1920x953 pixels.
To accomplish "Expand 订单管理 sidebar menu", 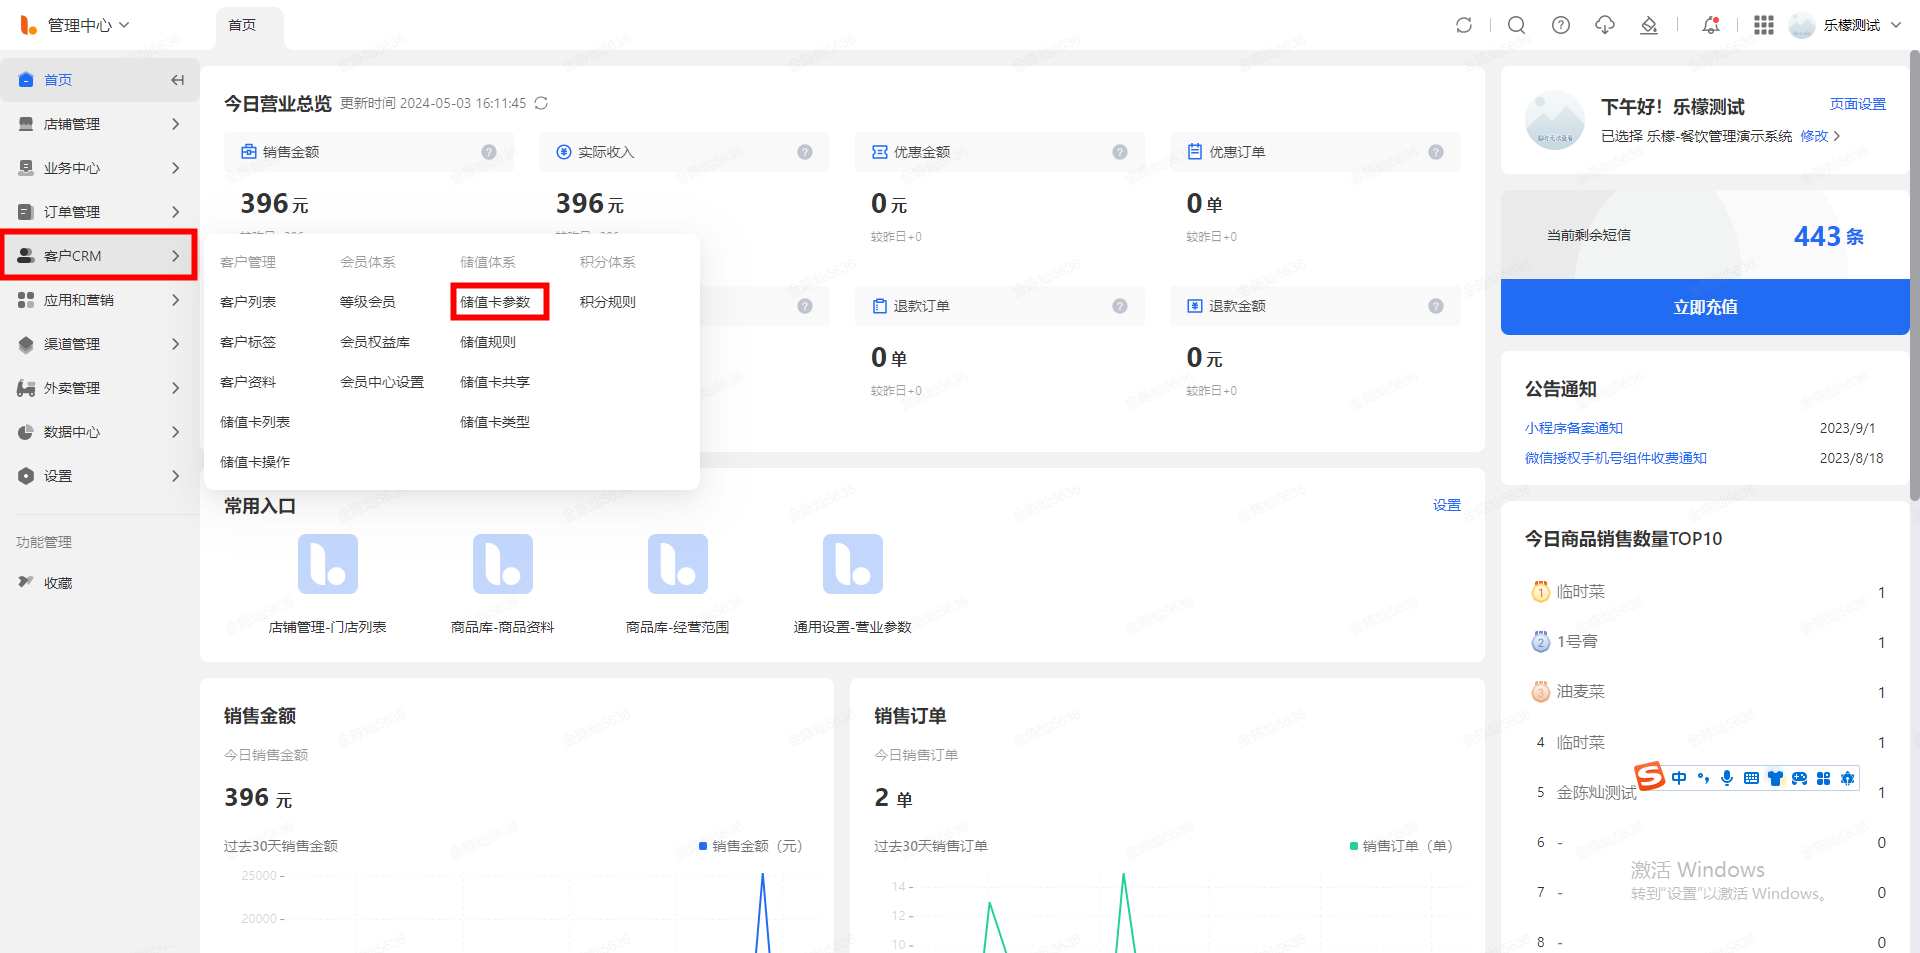I will (x=100, y=212).
